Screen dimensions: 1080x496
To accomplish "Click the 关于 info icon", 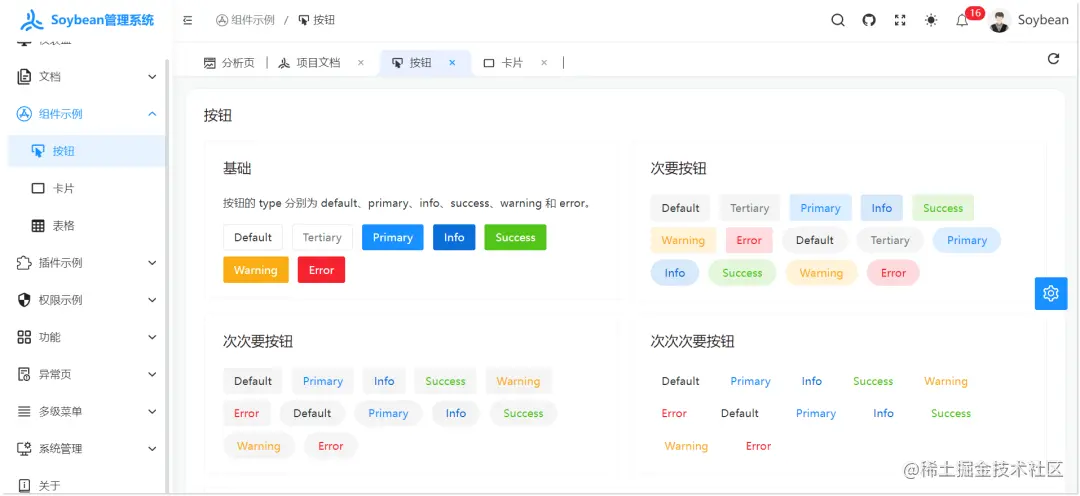I will click(x=24, y=486).
